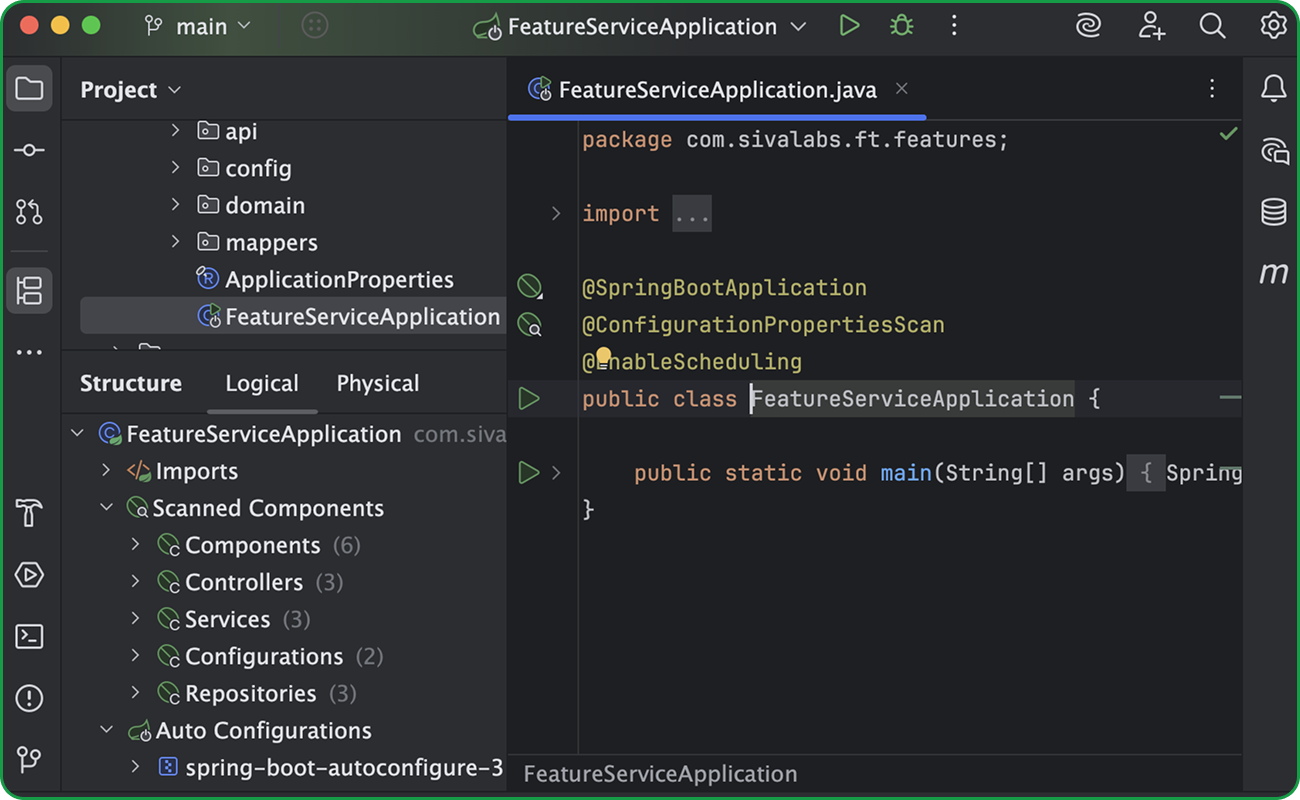Image resolution: width=1300 pixels, height=800 pixels.
Task: Click the gutter icon beside @ConfigurationPropertiesScan
Action: click(x=529, y=324)
